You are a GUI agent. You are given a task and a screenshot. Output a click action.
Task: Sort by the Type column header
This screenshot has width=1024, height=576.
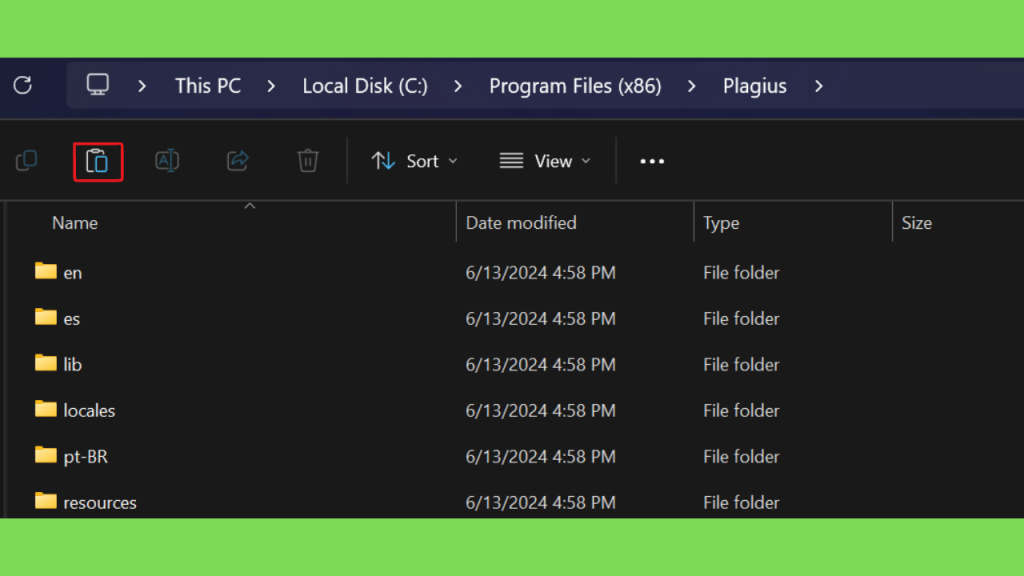(x=721, y=223)
